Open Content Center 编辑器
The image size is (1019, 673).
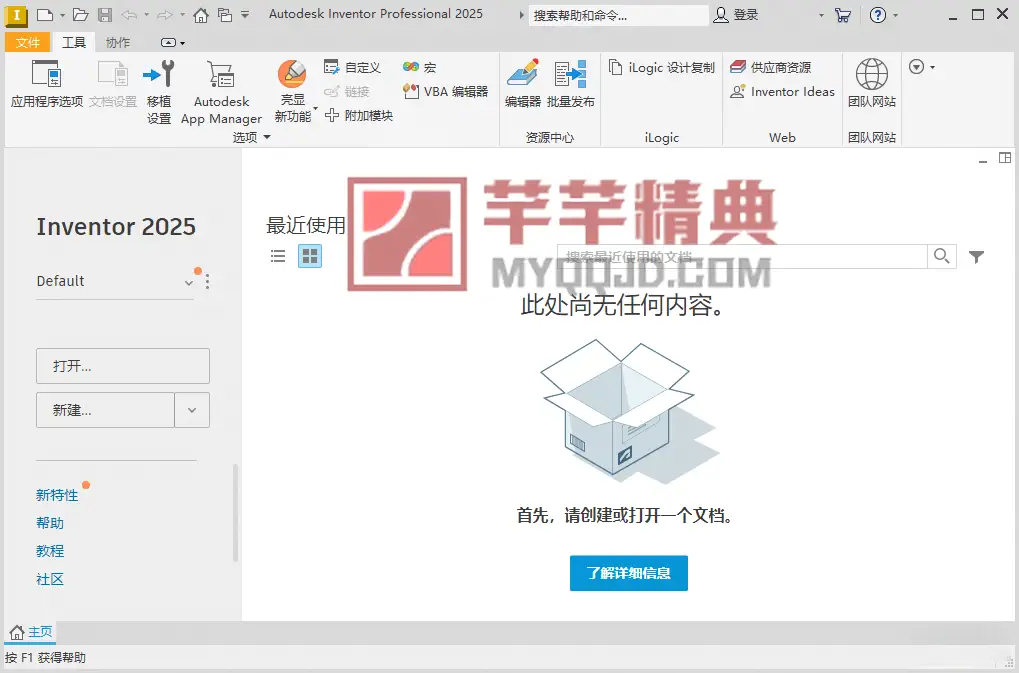[522, 83]
